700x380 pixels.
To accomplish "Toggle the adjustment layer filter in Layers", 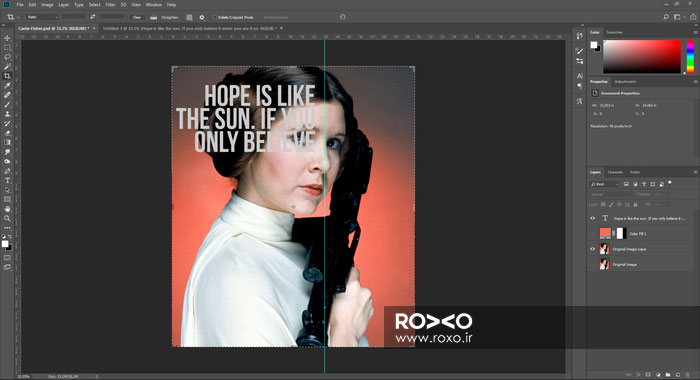I will (635, 184).
